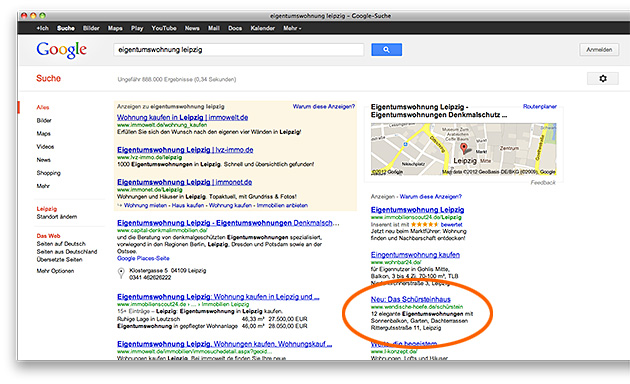
Task: Focus the search field with eigentumswohnung leipzig
Action: [x=239, y=50]
